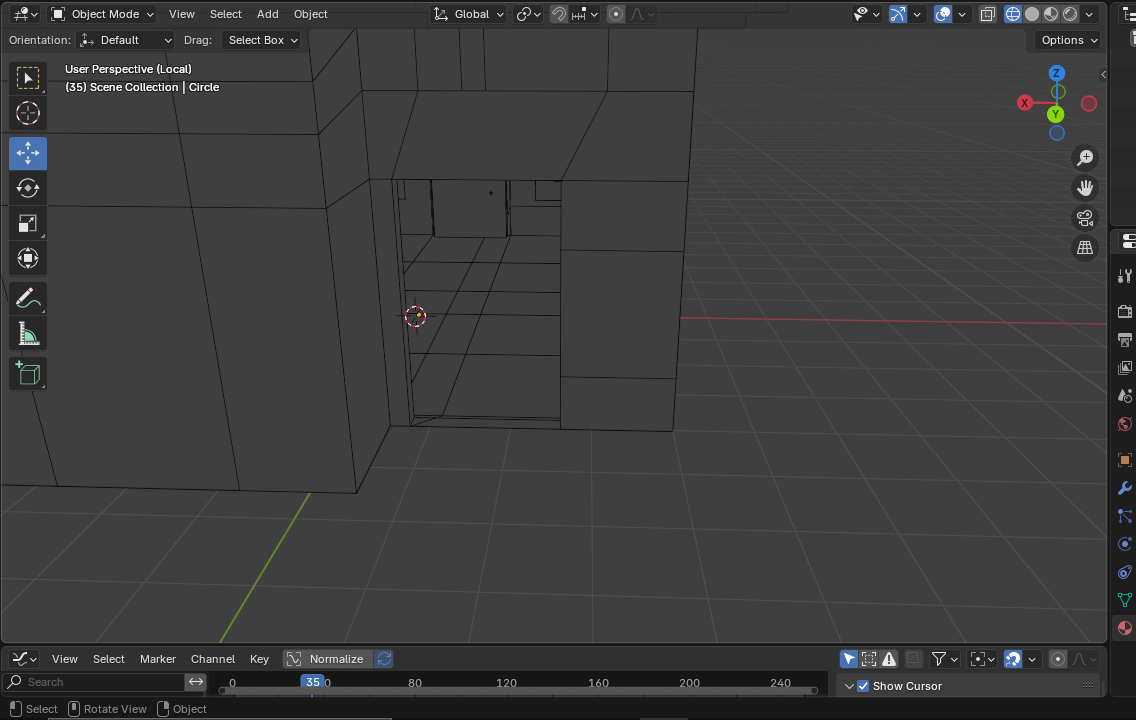Toggle proportional editing in 3D viewport

click(x=616, y=14)
